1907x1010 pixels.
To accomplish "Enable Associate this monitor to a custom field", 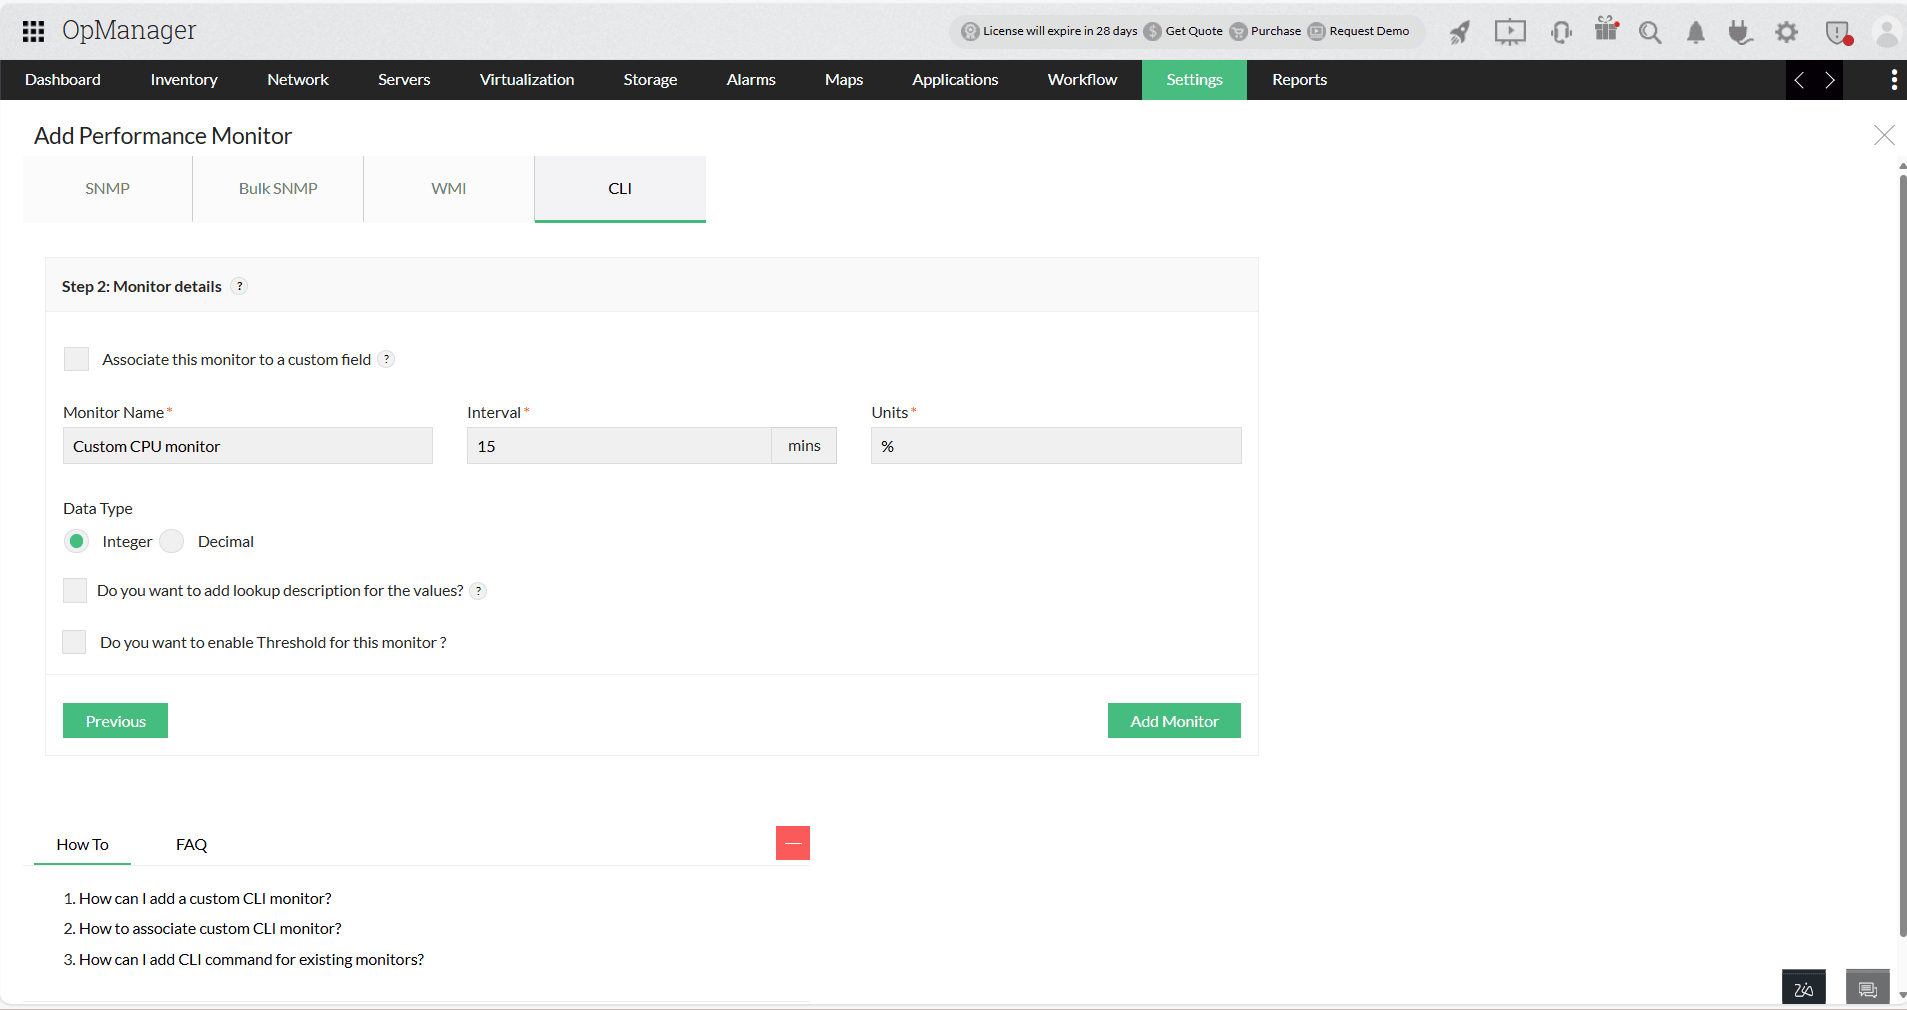I will coord(76,359).
